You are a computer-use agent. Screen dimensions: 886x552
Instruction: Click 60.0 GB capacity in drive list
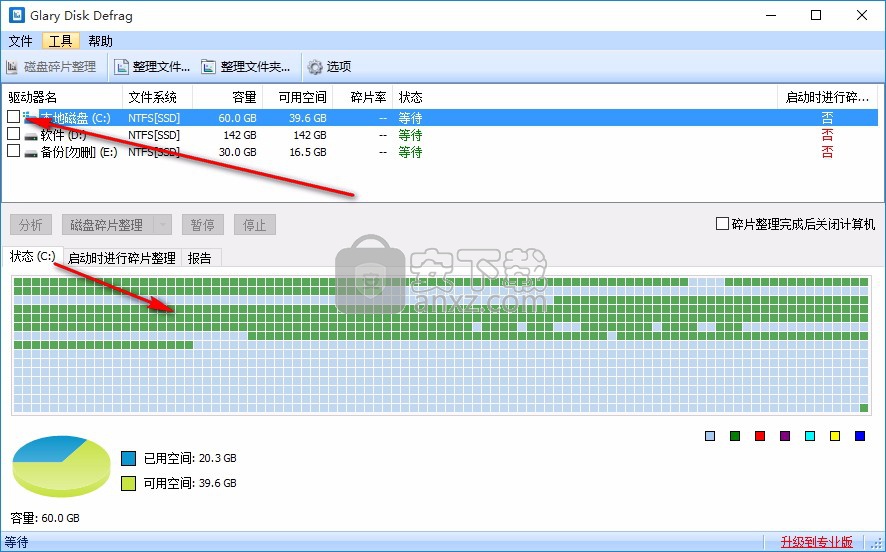point(238,119)
